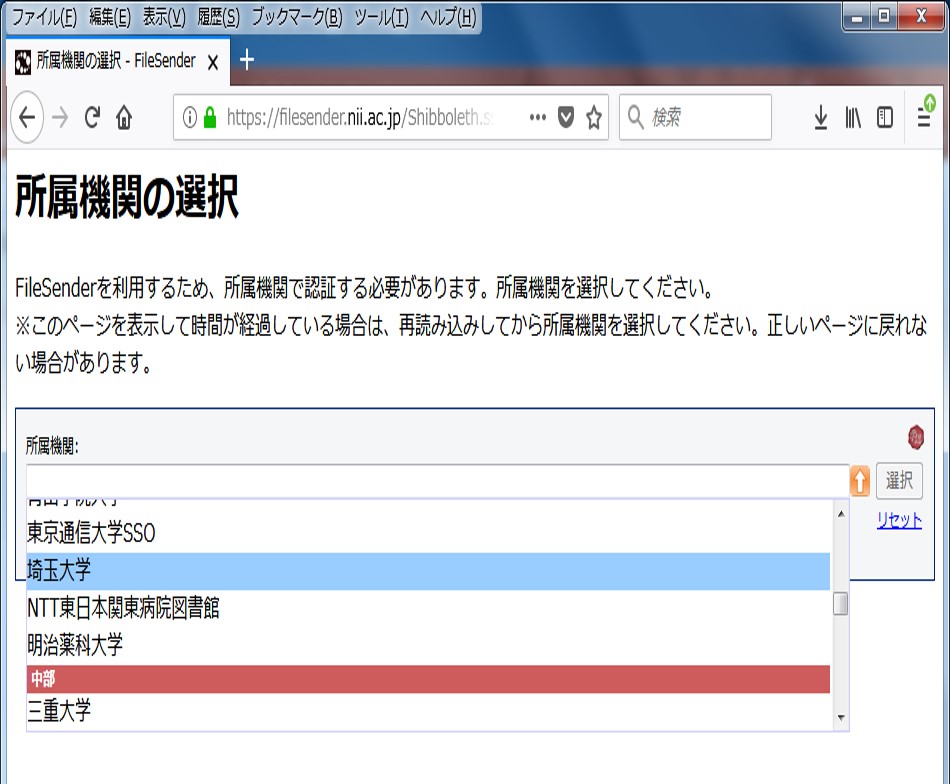The height and width of the screenshot is (784, 950).
Task: Select 東京通信大学SSO from the list
Action: [x=428, y=533]
